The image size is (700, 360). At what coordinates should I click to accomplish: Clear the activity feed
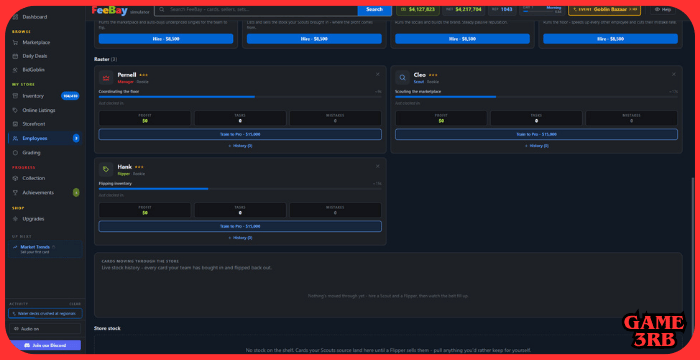[x=75, y=304]
